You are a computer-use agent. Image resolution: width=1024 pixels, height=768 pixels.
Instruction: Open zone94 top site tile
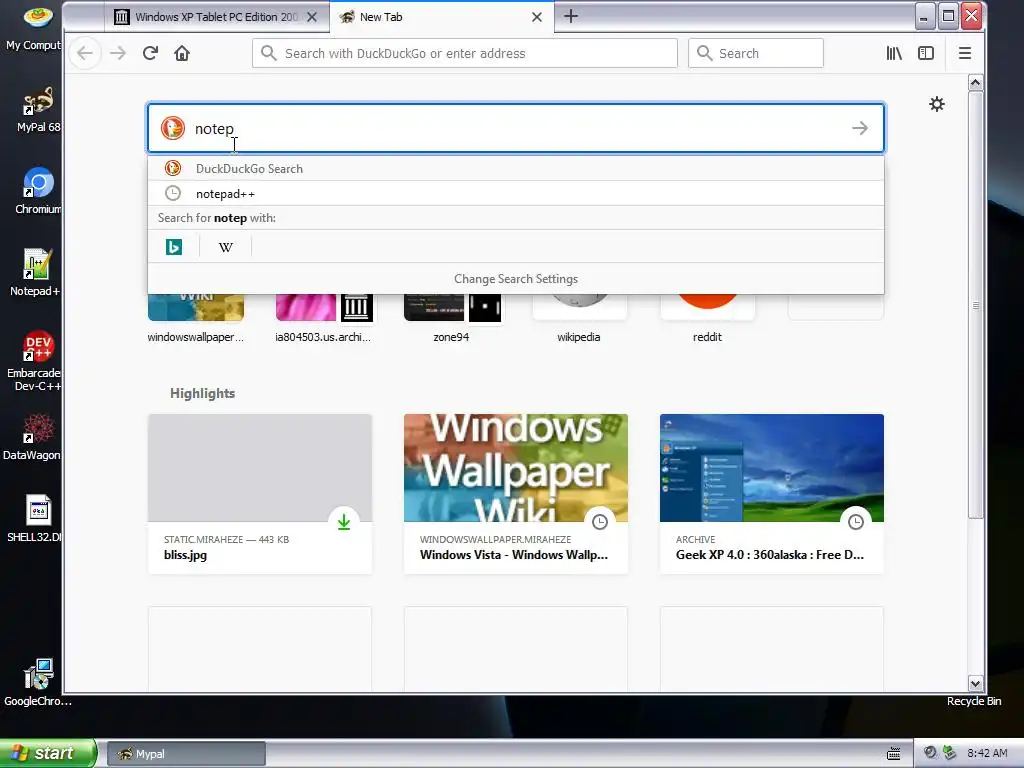click(x=451, y=319)
